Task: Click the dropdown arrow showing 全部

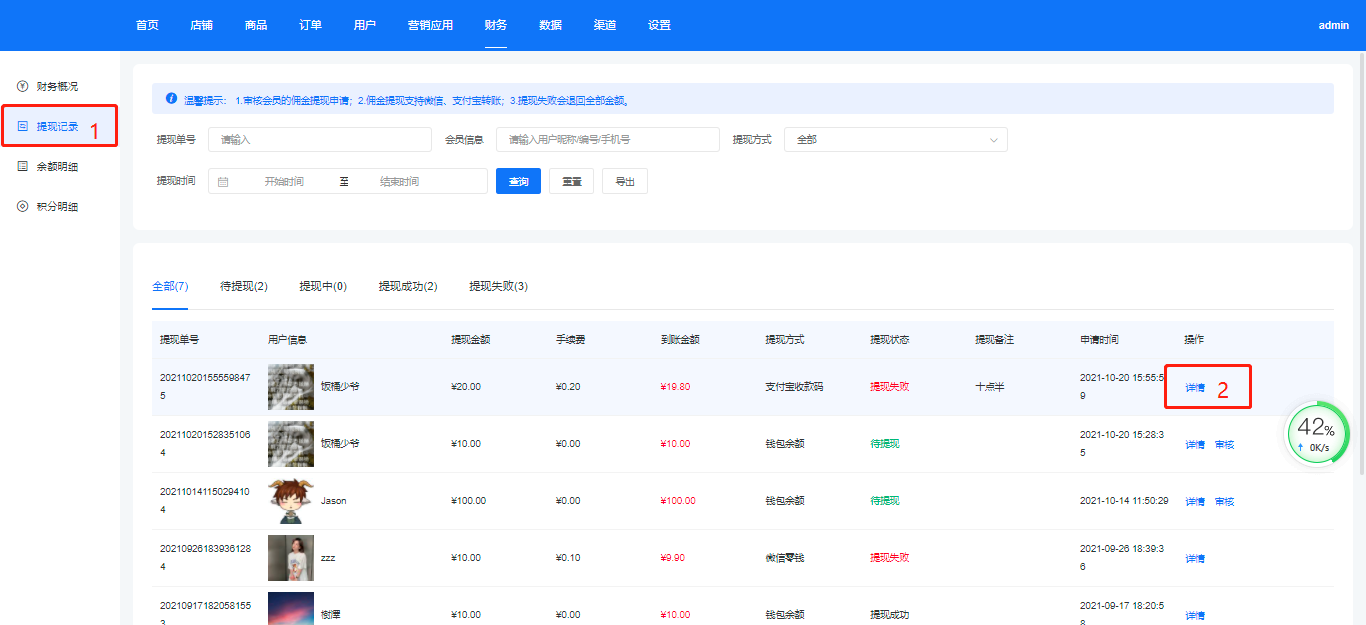Action: coord(993,140)
